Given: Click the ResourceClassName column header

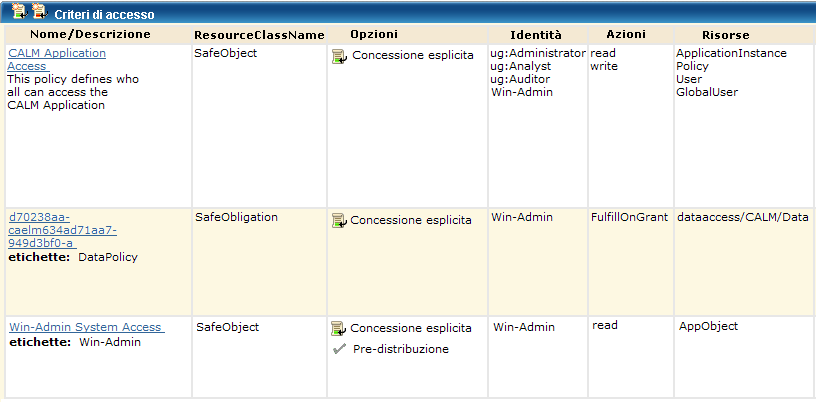Looking at the screenshot, I should pyautogui.click(x=259, y=34).
